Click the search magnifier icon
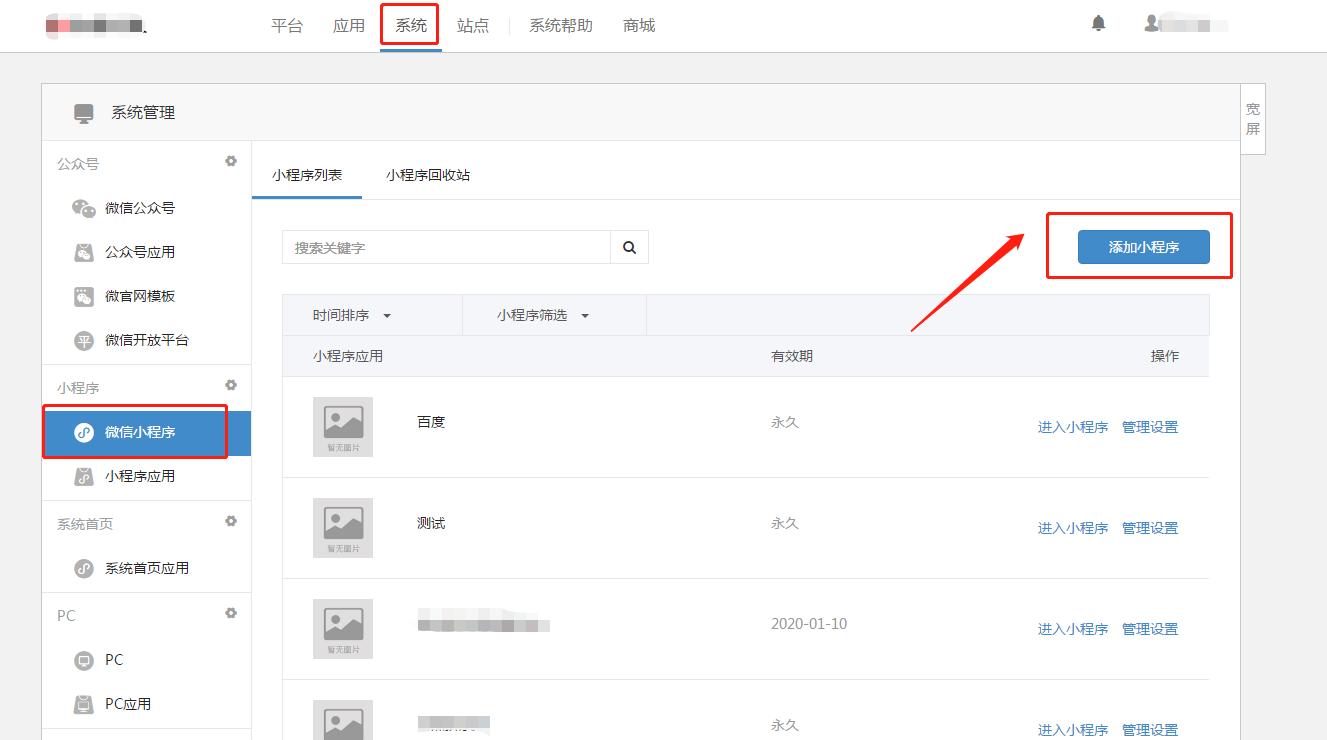This screenshot has height=740, width=1327. [x=629, y=246]
